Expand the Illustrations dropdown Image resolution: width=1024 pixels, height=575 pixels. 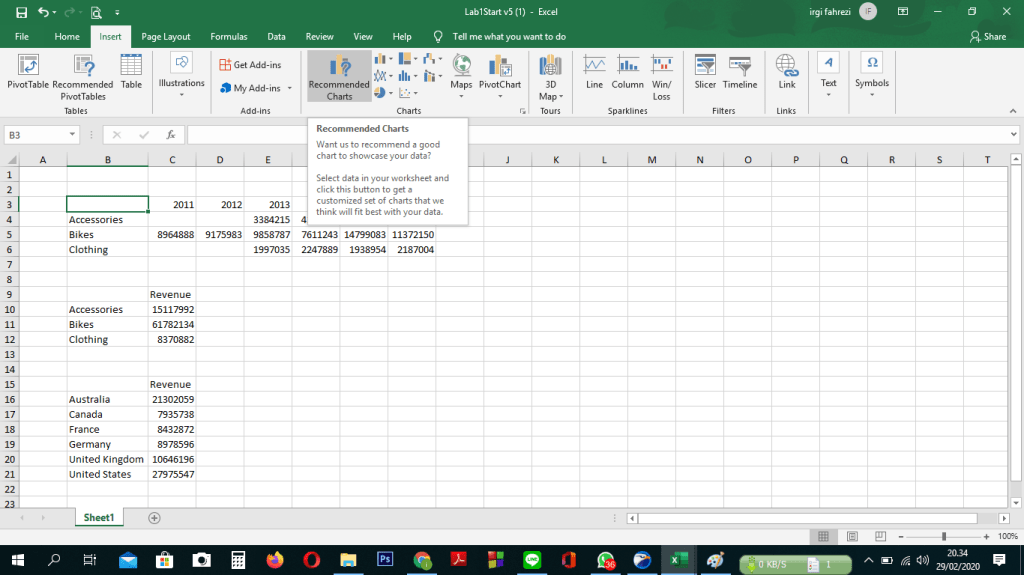tap(181, 75)
